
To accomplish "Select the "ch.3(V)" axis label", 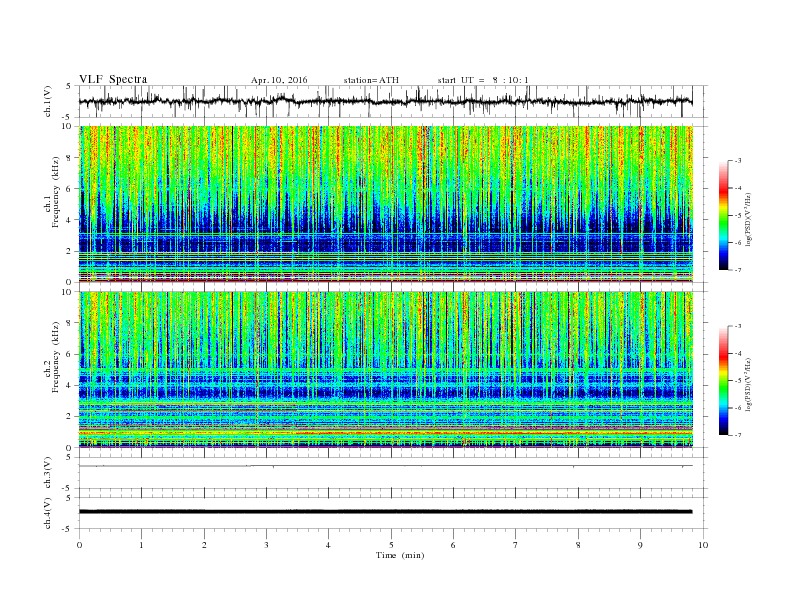I will pyautogui.click(x=48, y=473).
